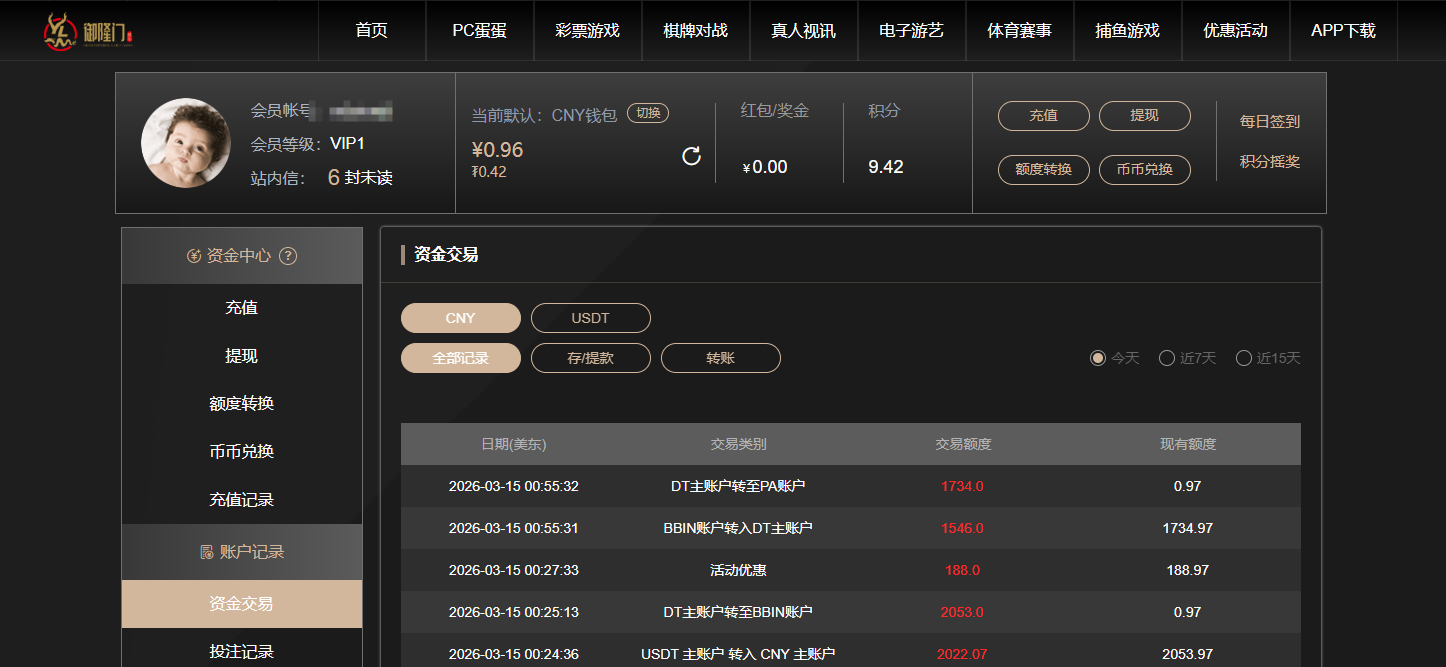The width and height of the screenshot is (1446, 667).
Task: Open 充值记录 in the sidebar
Action: tap(241, 499)
